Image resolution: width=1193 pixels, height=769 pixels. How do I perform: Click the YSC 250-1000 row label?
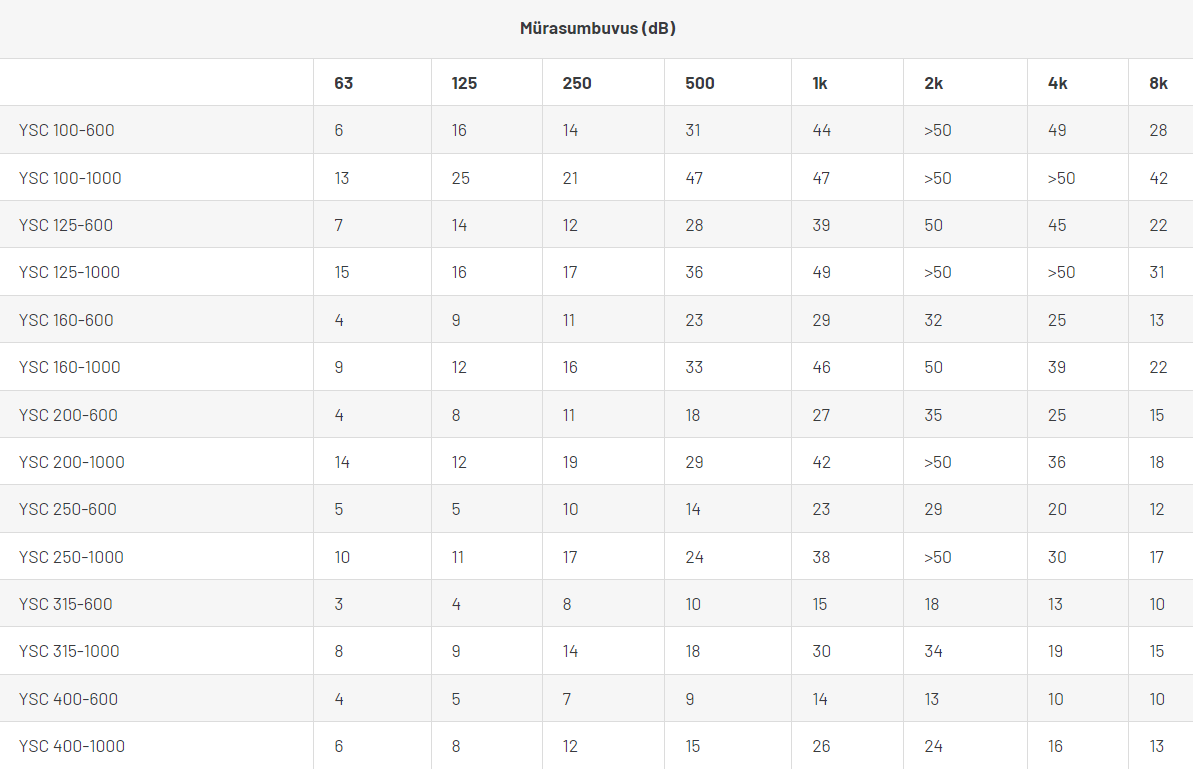point(71,557)
